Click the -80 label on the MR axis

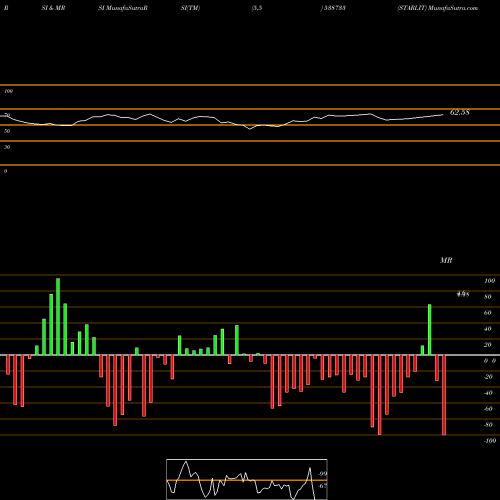pyautogui.click(x=488, y=425)
